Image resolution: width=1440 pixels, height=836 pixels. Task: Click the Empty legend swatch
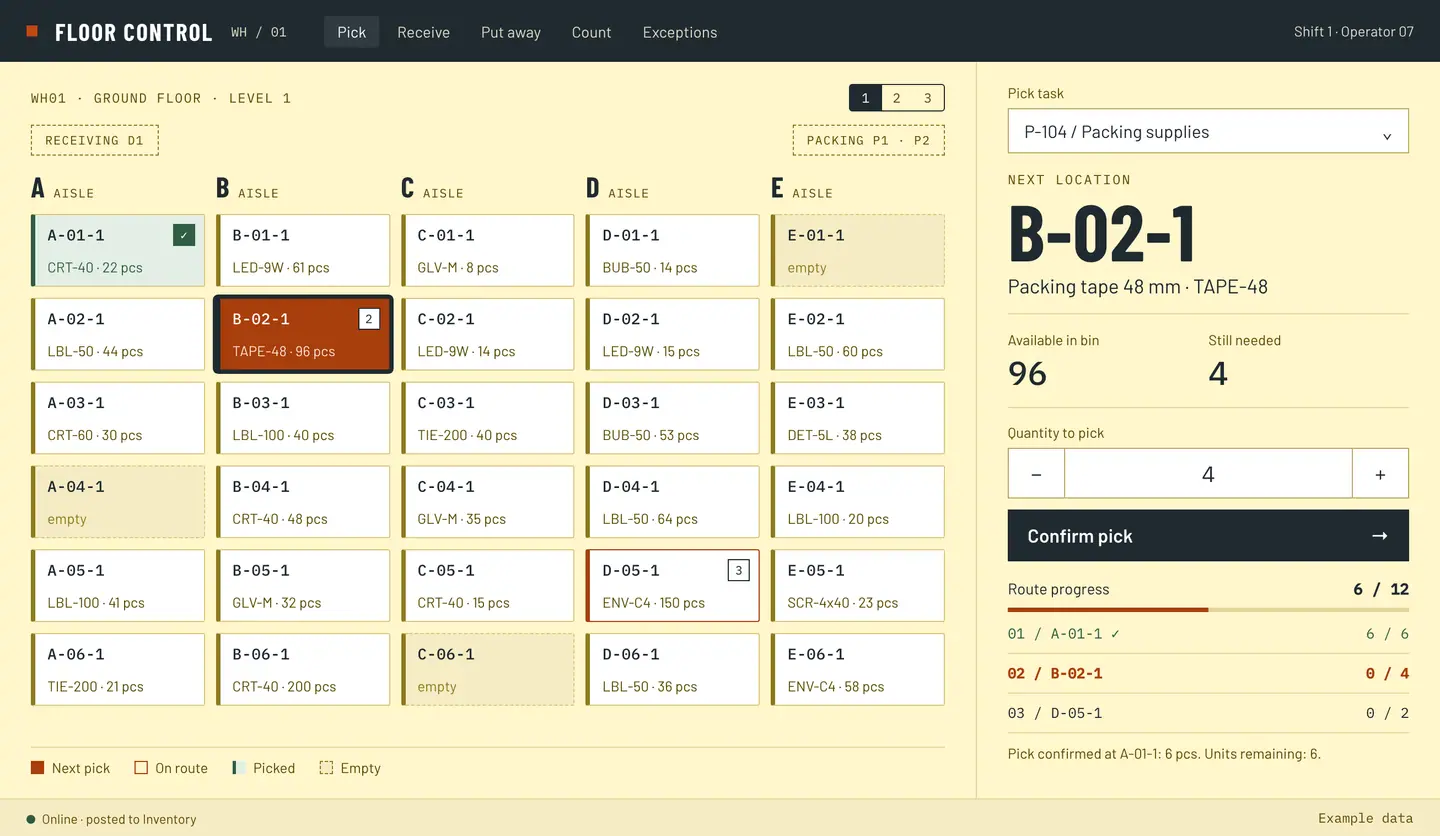point(326,768)
